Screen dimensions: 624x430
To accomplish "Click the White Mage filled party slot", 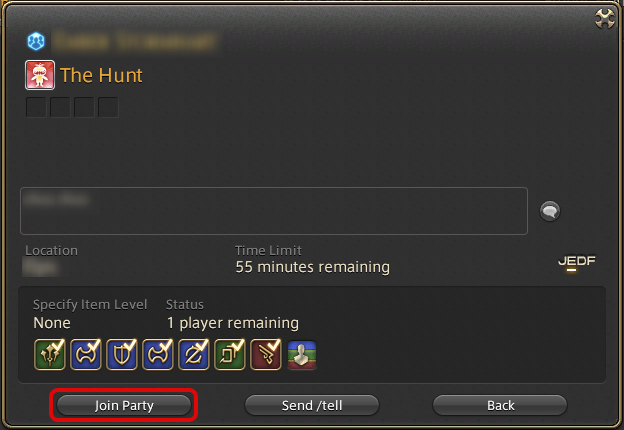I will point(50,354).
